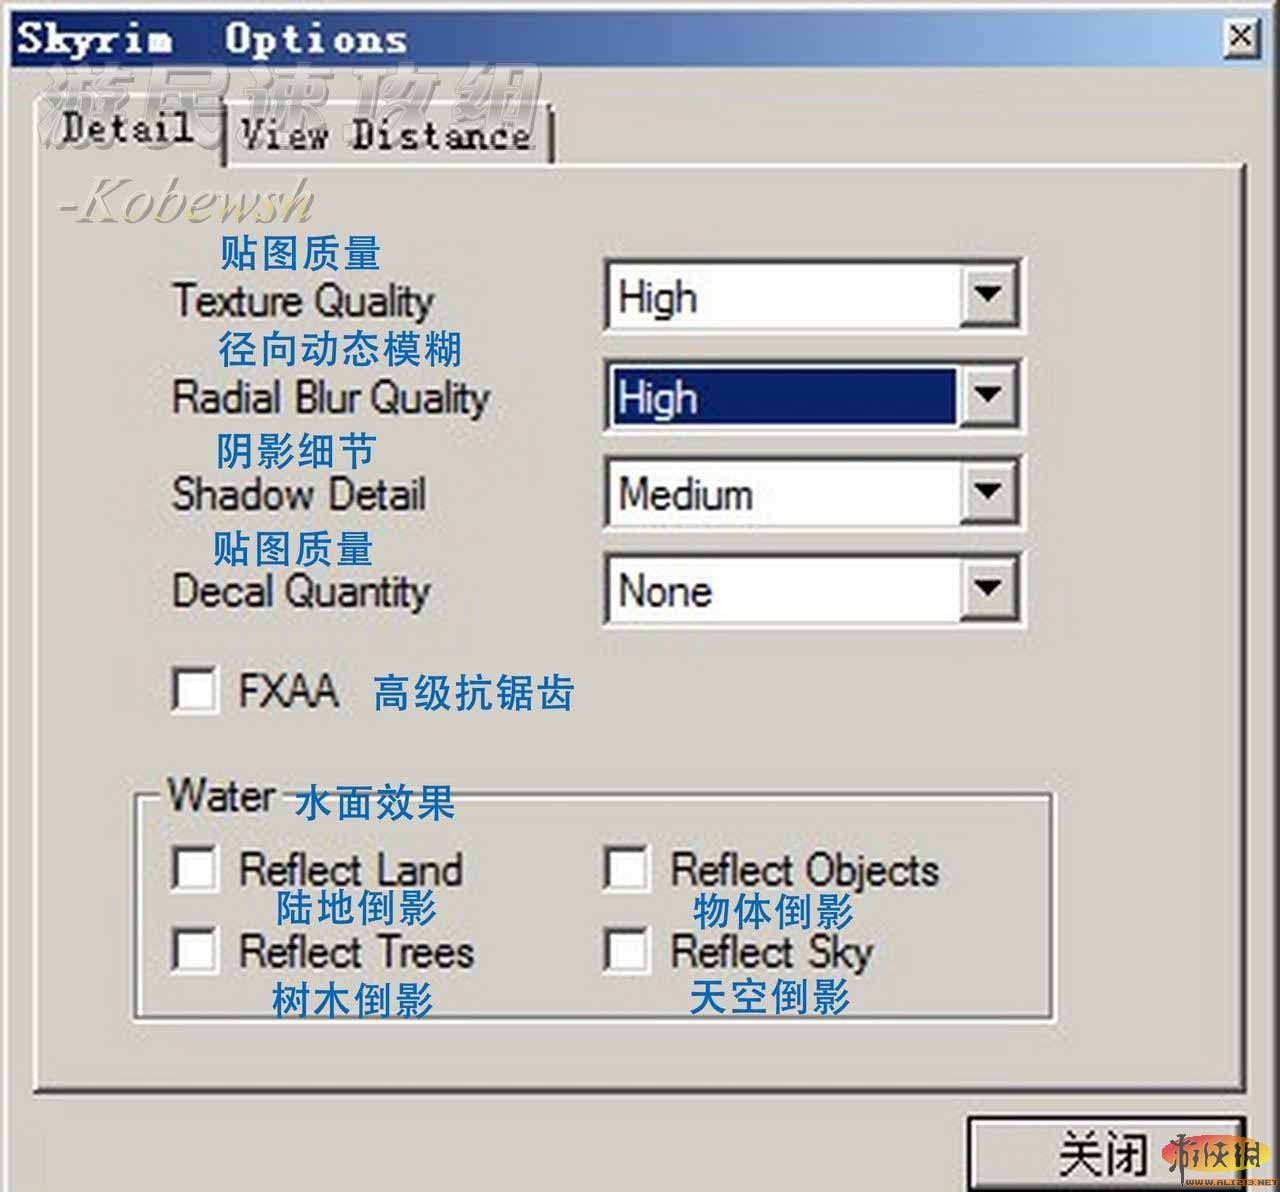Click the Shadow Detail Medium value
Image resolution: width=1280 pixels, height=1192 pixels.
[x=784, y=492]
